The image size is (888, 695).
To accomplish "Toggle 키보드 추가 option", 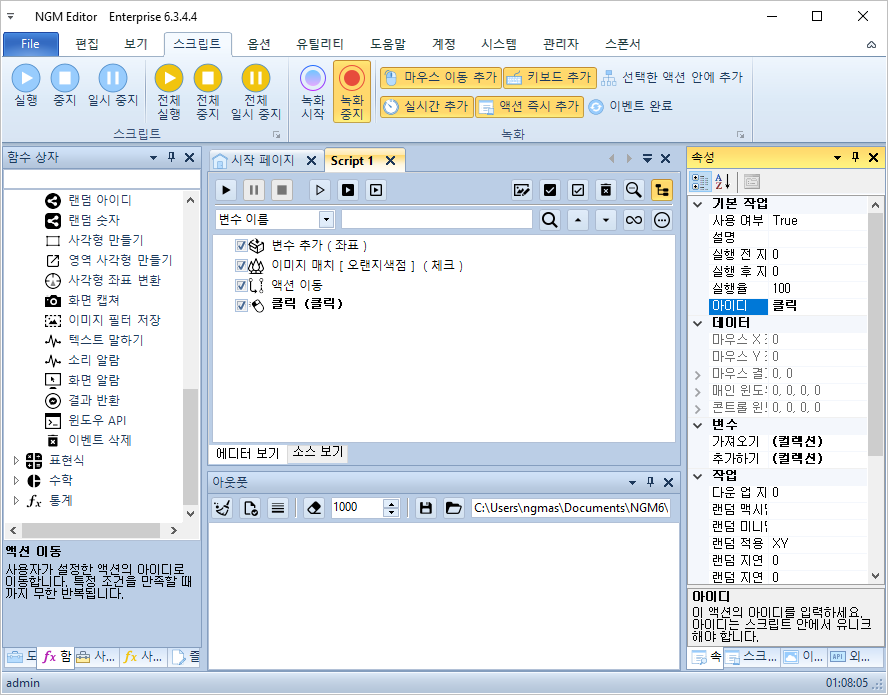I will pos(549,78).
